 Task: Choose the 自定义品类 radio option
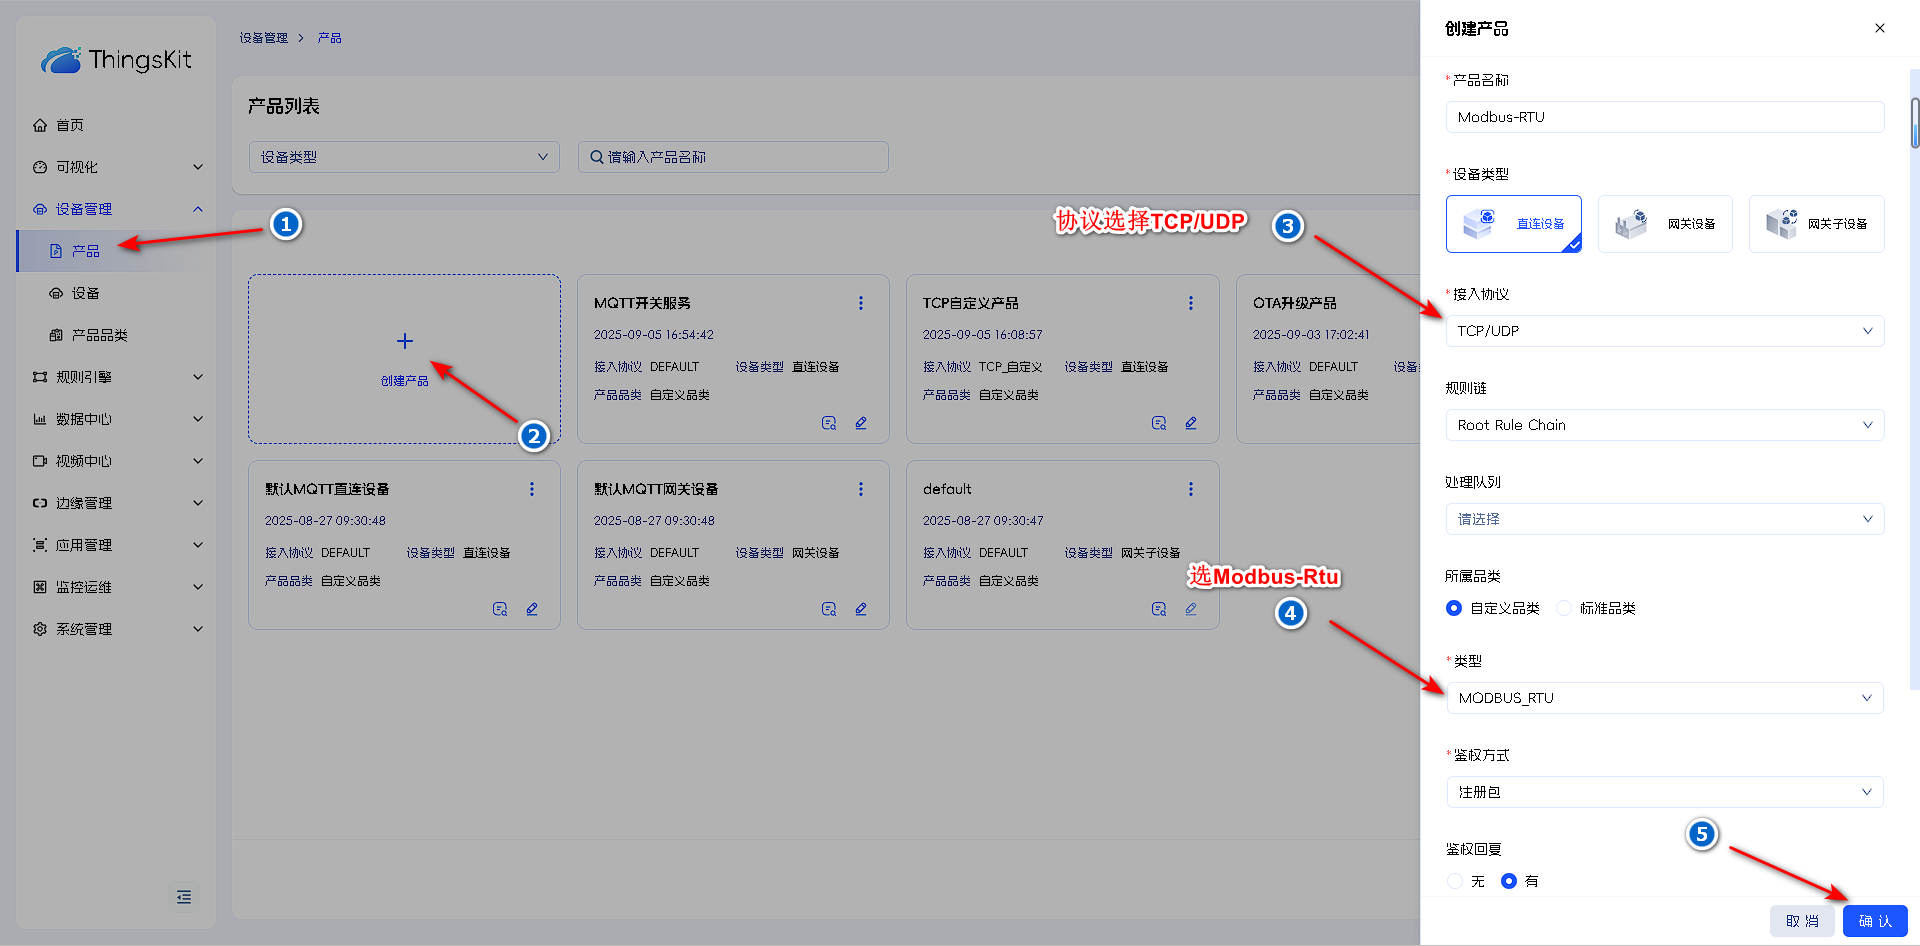click(x=1454, y=608)
